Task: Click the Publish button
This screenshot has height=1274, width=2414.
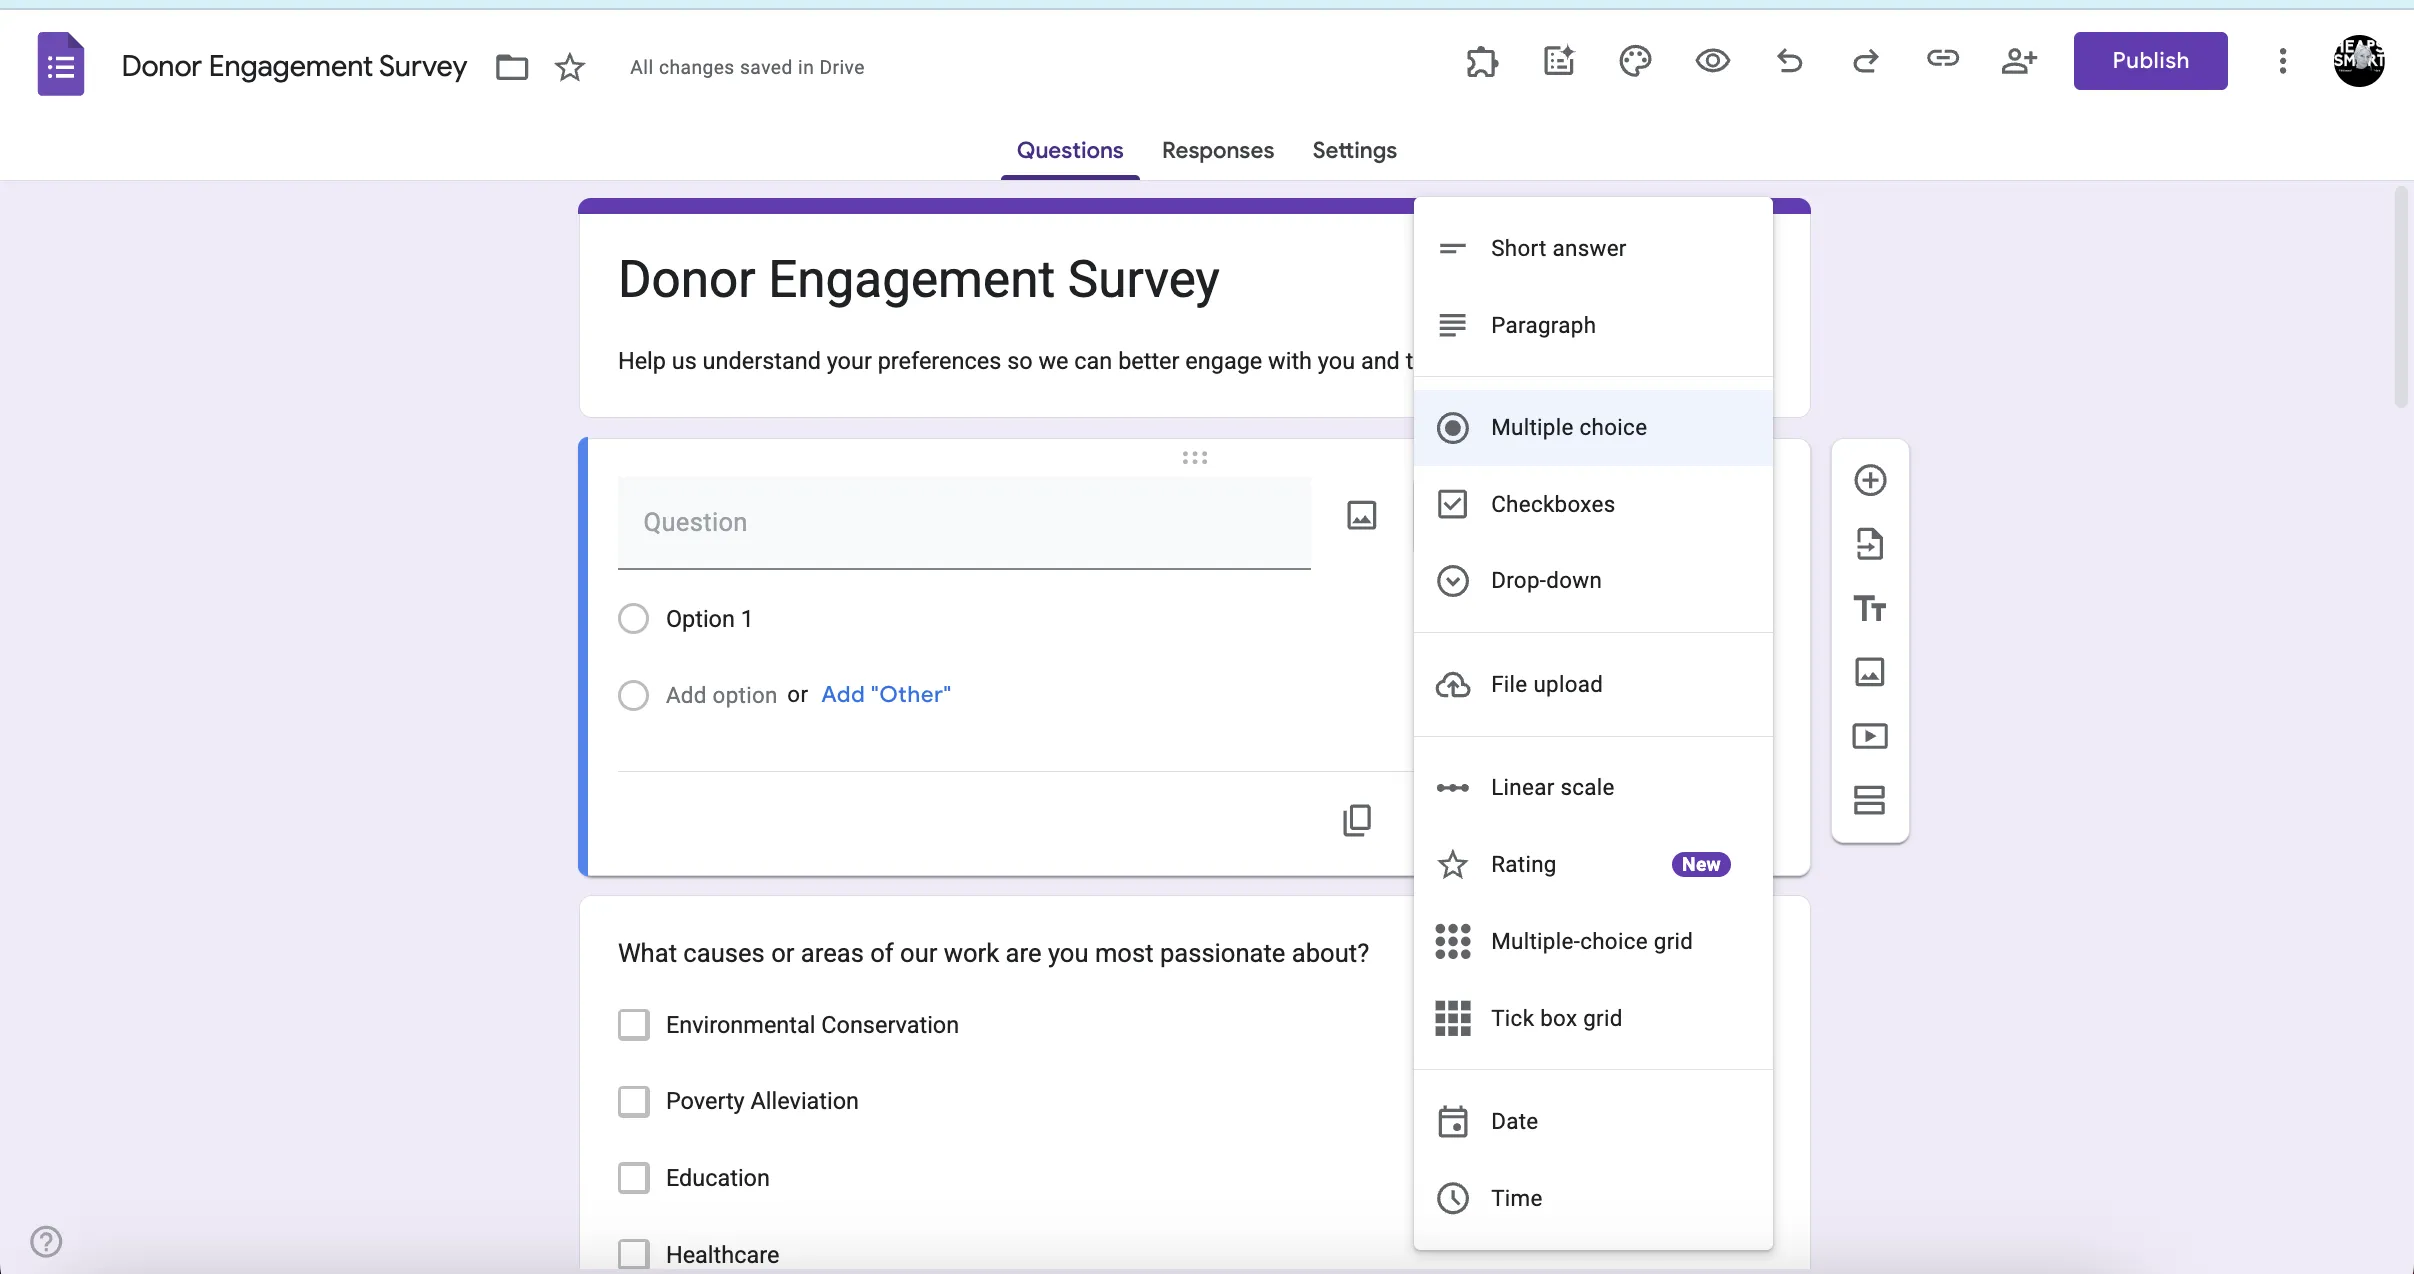Action: coord(2150,61)
